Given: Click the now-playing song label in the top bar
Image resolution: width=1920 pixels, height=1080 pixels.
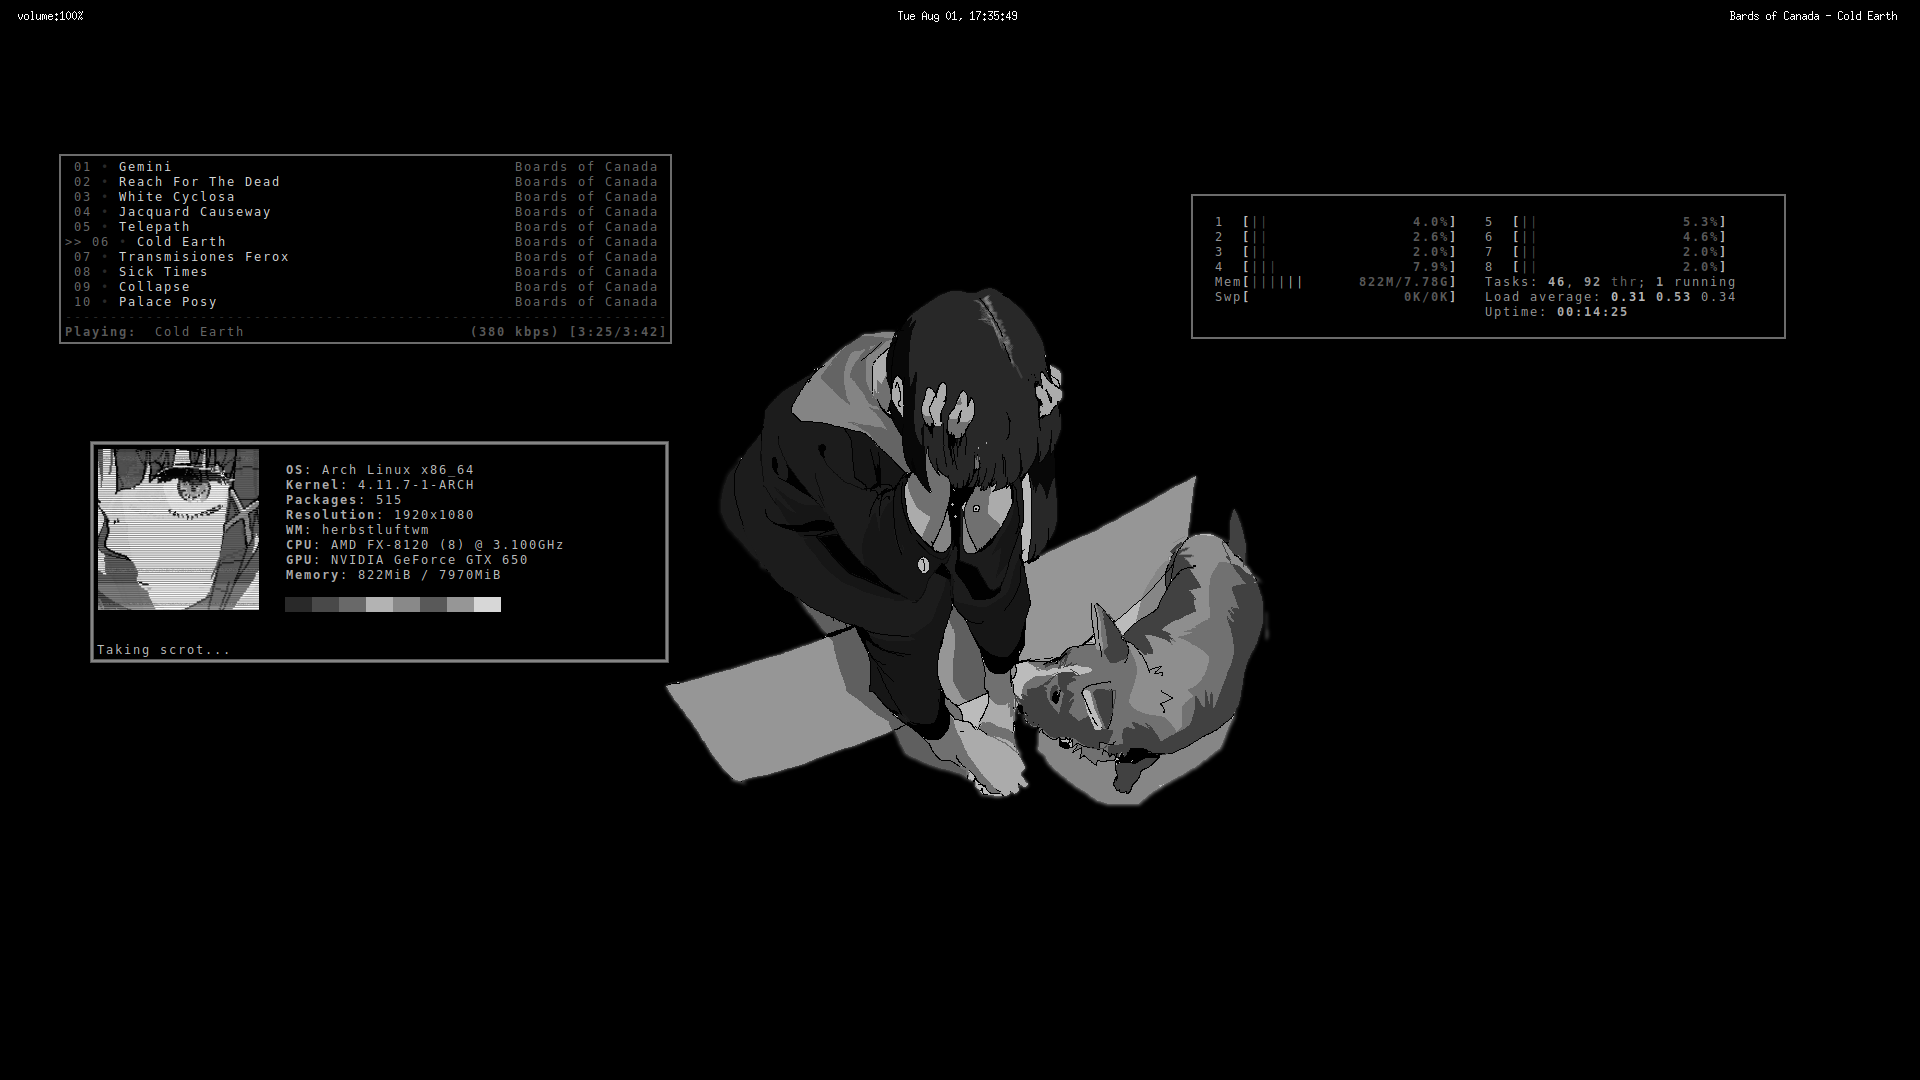Looking at the screenshot, I should (x=1813, y=16).
